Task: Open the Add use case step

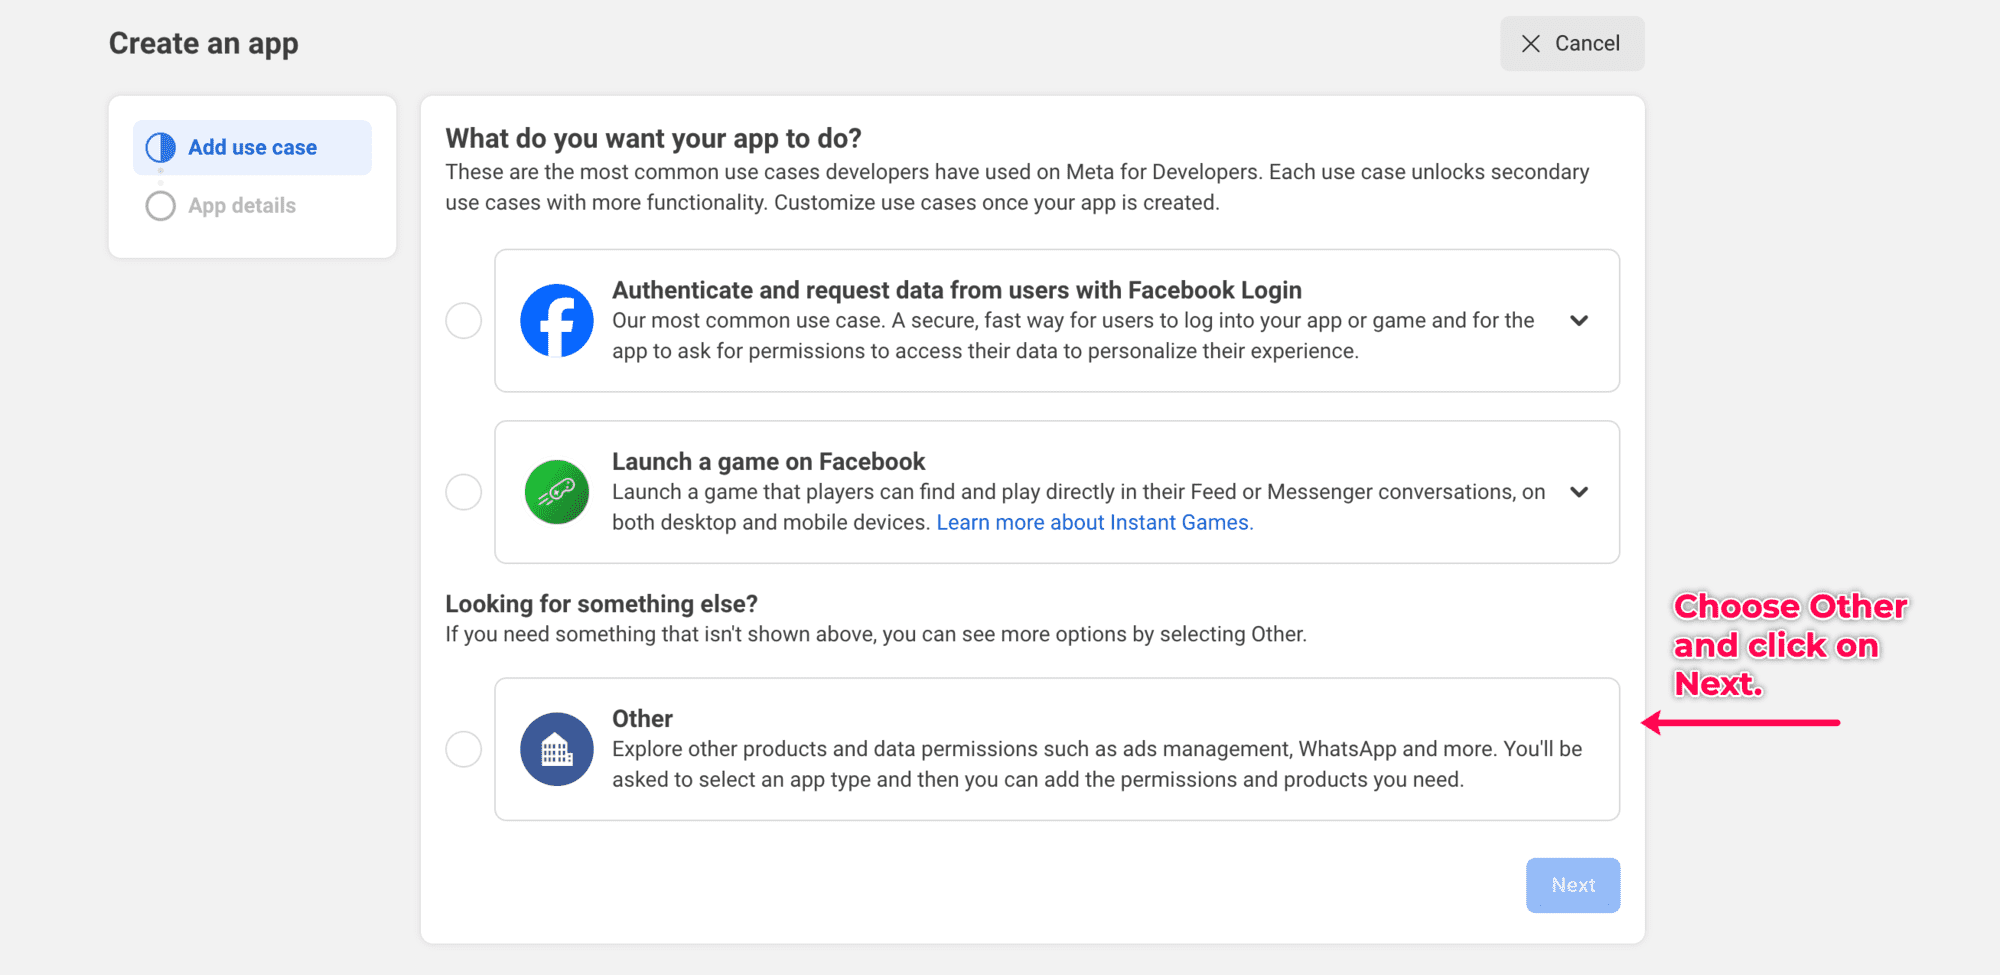Action: coord(252,148)
